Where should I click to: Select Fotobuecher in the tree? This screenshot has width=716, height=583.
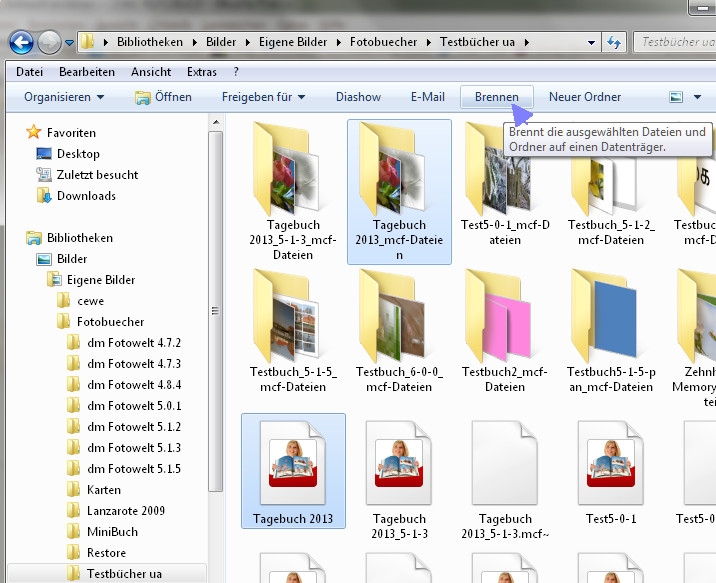[100, 321]
